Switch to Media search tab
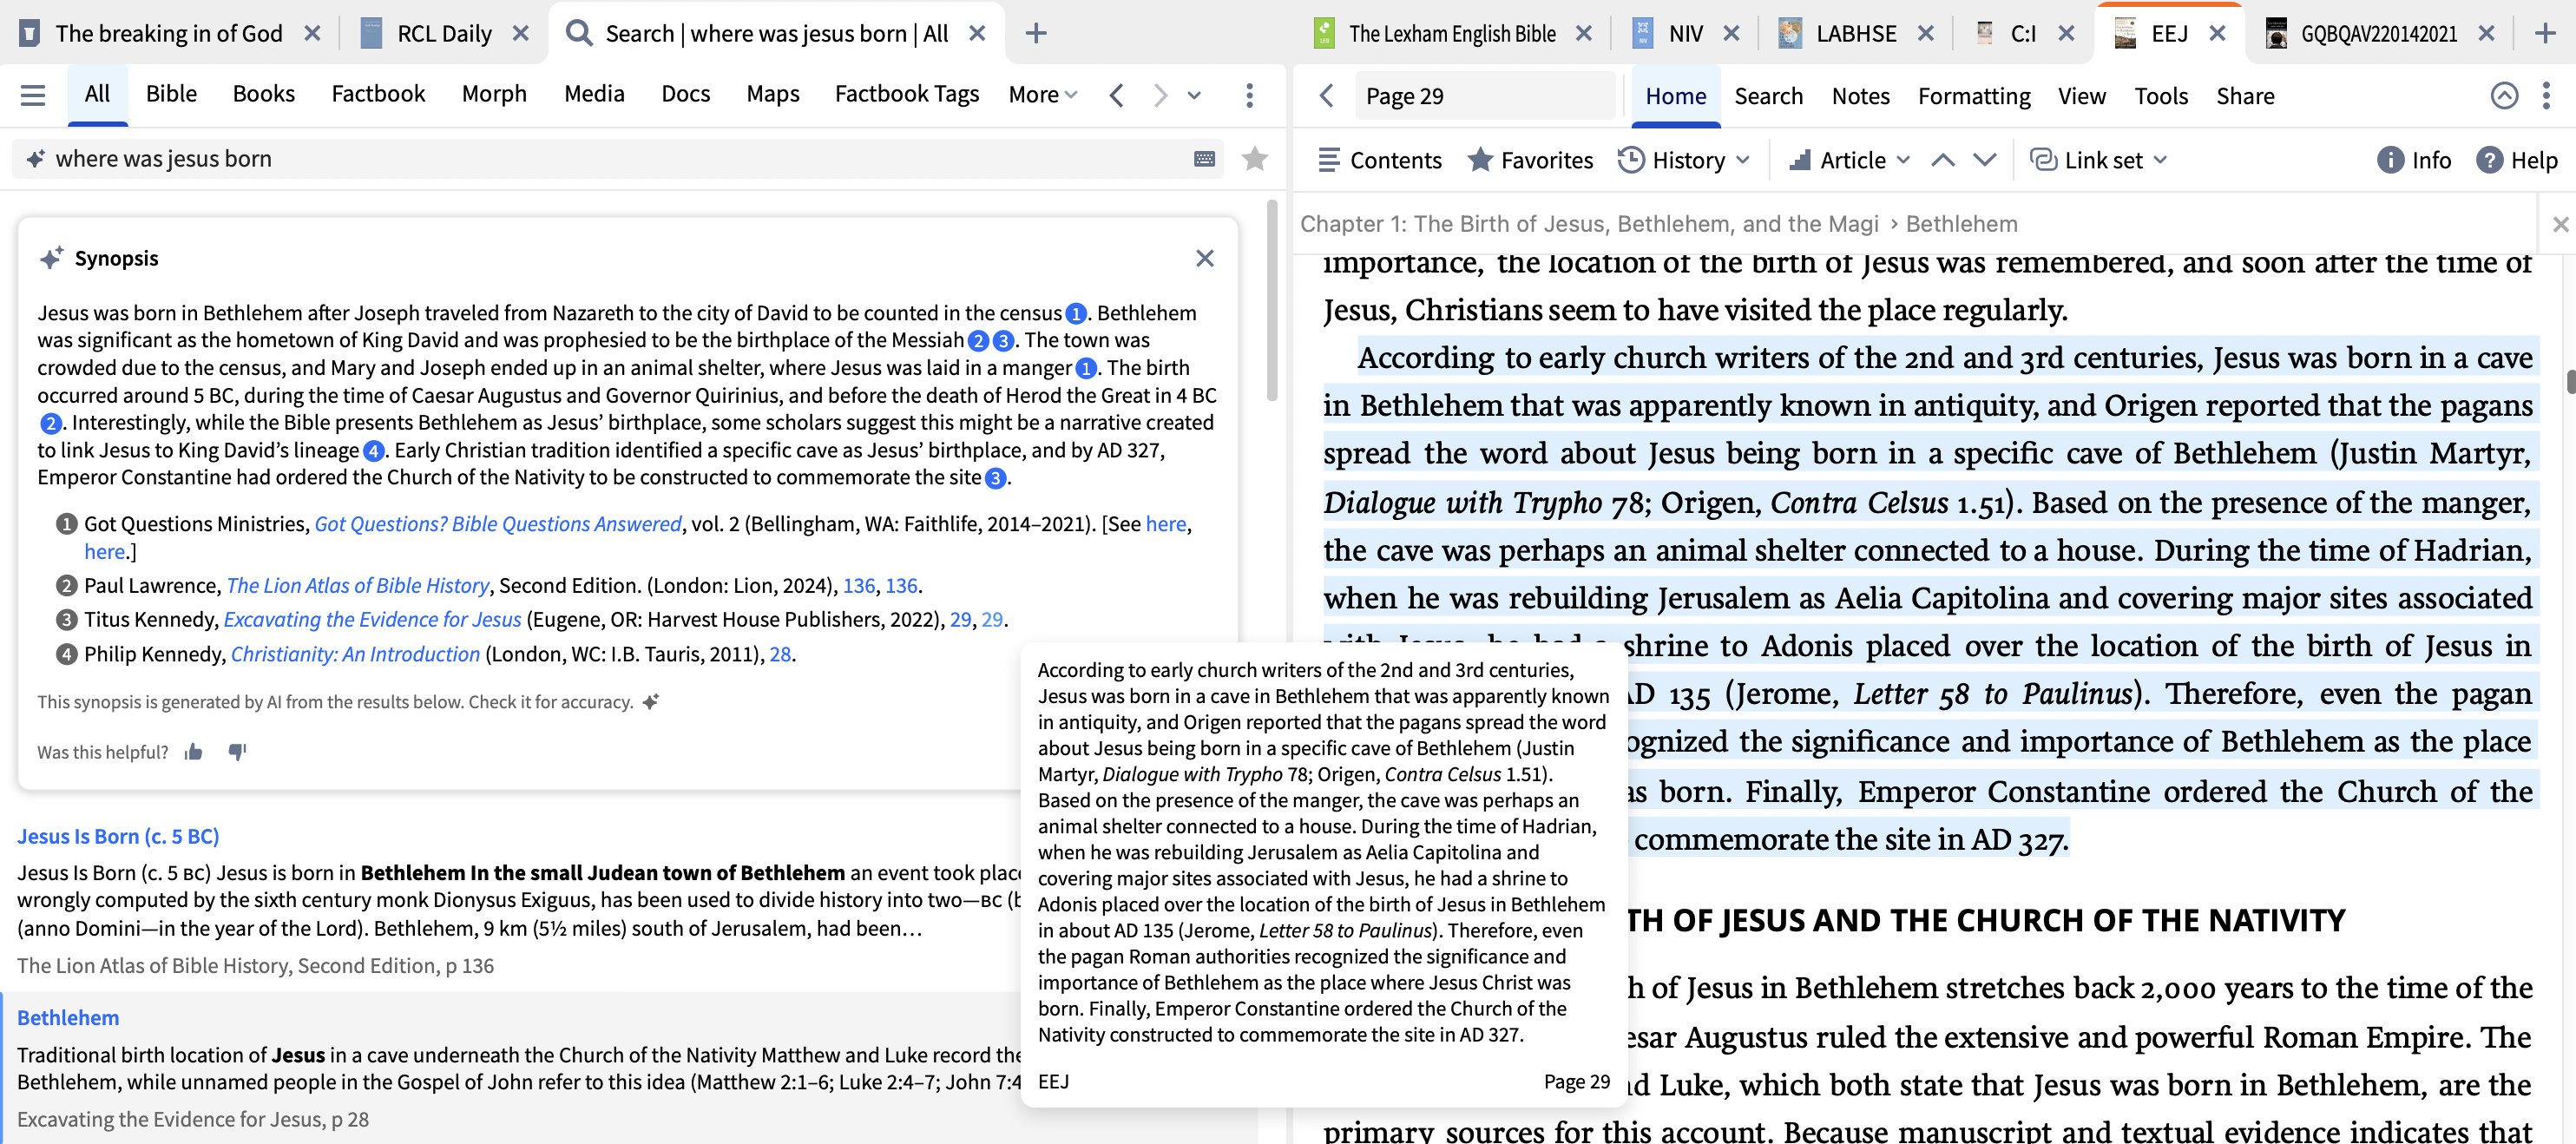This screenshot has height=1144, width=2576. click(594, 94)
